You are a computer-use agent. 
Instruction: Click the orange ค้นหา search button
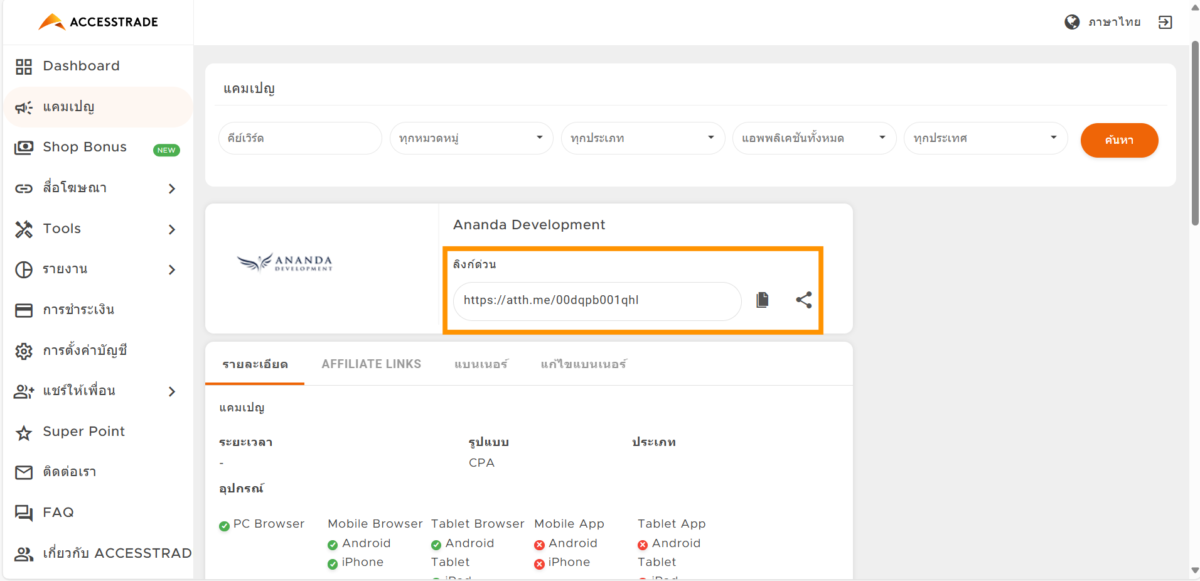click(x=1118, y=140)
